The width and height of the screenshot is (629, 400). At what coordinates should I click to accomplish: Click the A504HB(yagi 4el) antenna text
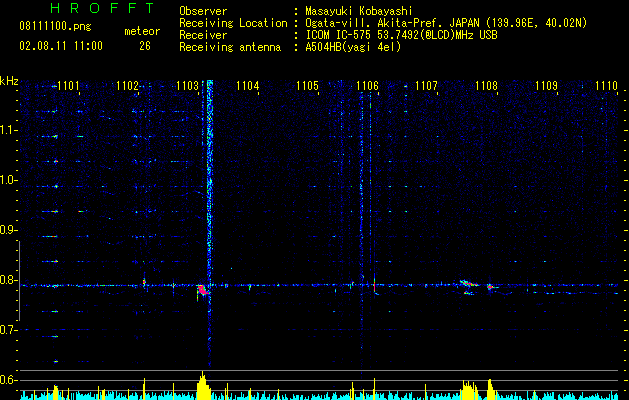pos(353,47)
